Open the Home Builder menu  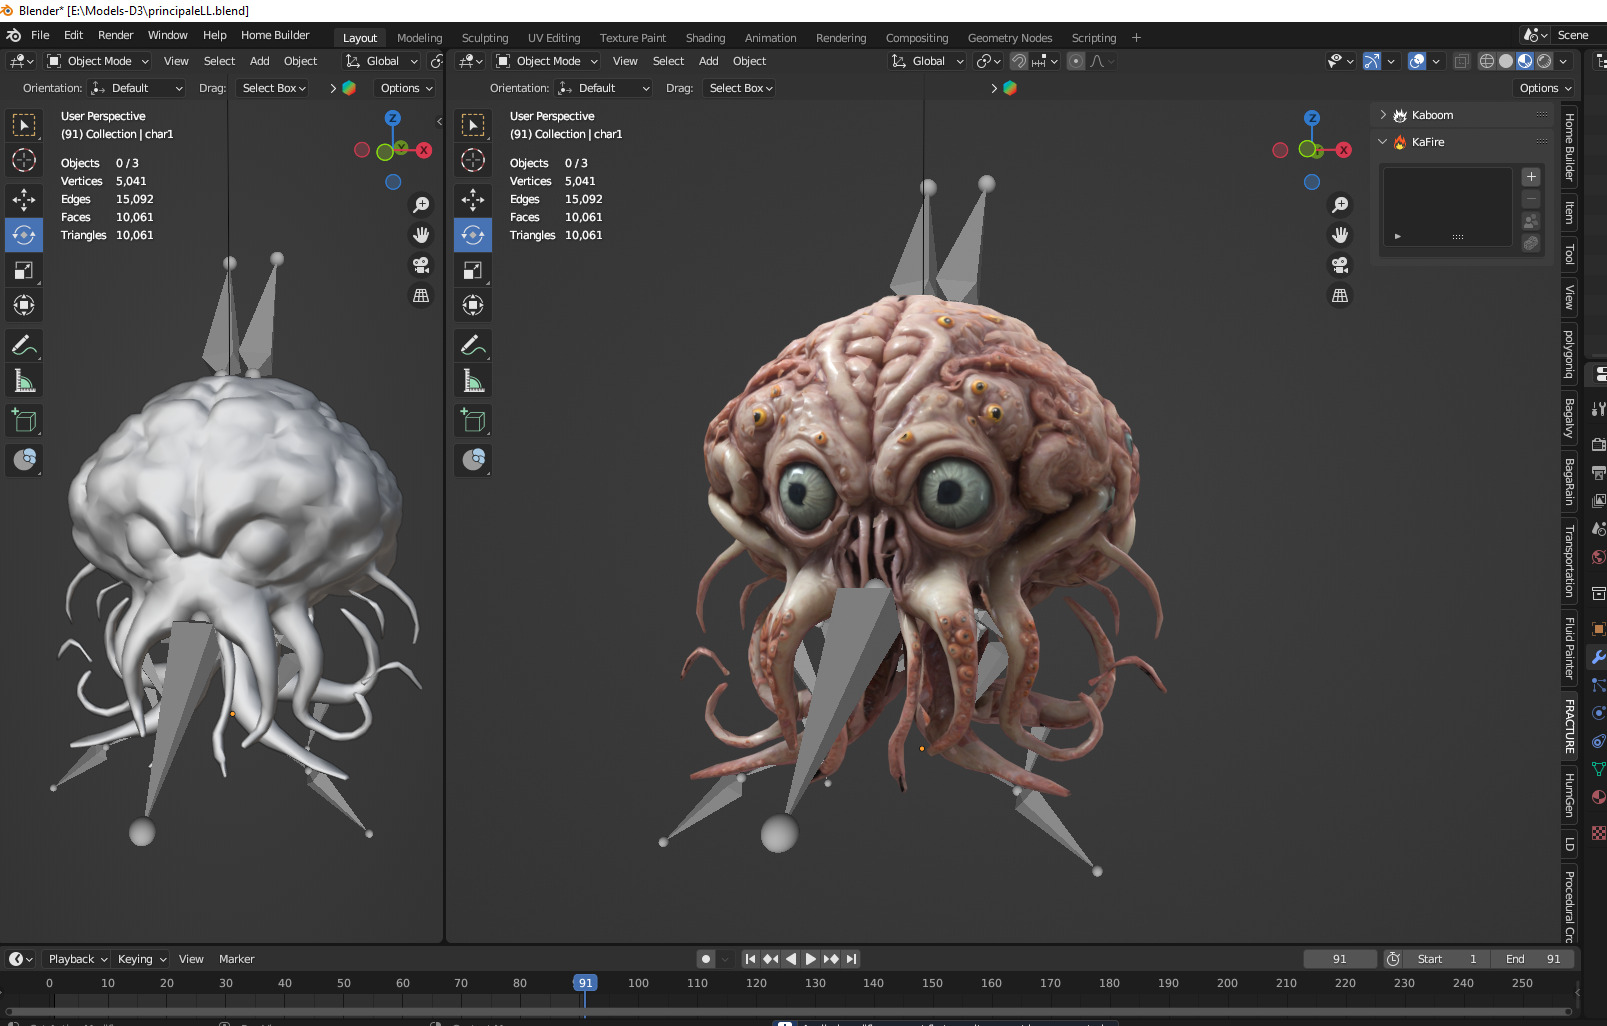click(275, 35)
